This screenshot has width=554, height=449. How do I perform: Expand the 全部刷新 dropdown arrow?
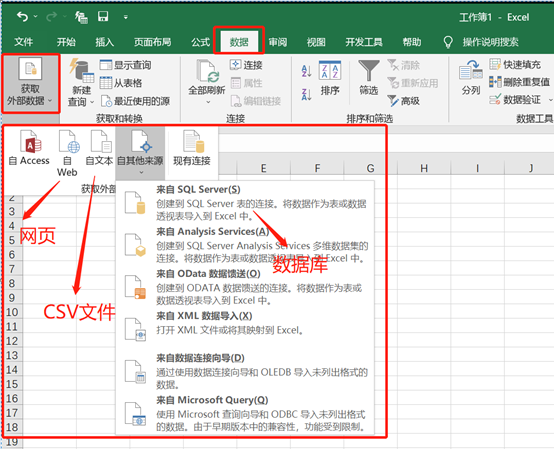click(208, 102)
